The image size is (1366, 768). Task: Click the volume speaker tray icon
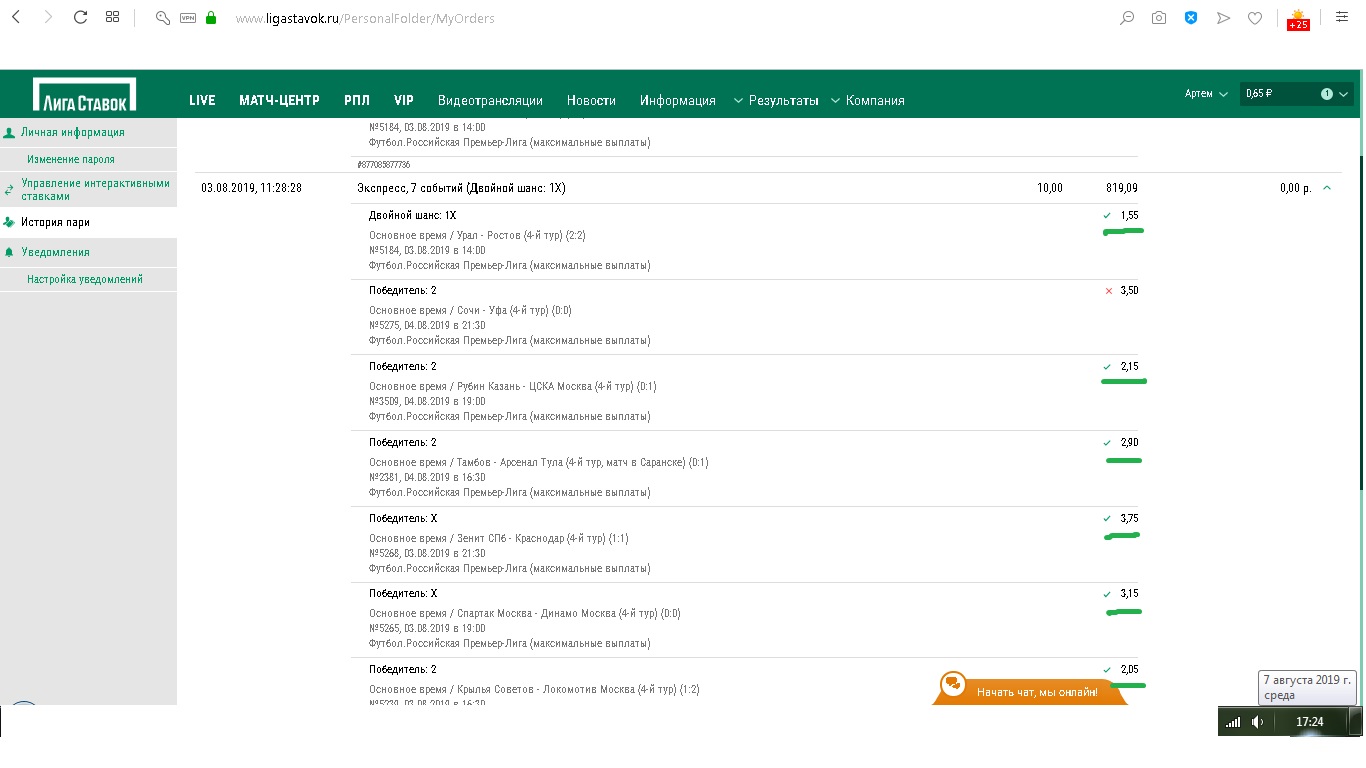click(1257, 721)
